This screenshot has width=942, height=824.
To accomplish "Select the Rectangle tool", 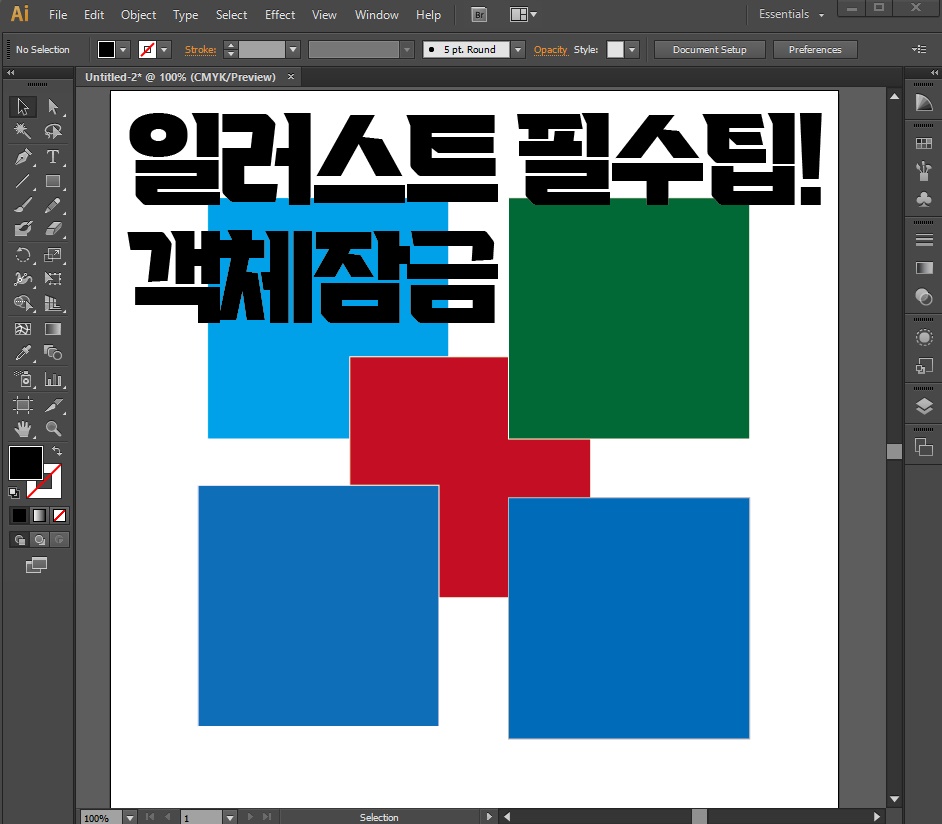I will tap(53, 181).
